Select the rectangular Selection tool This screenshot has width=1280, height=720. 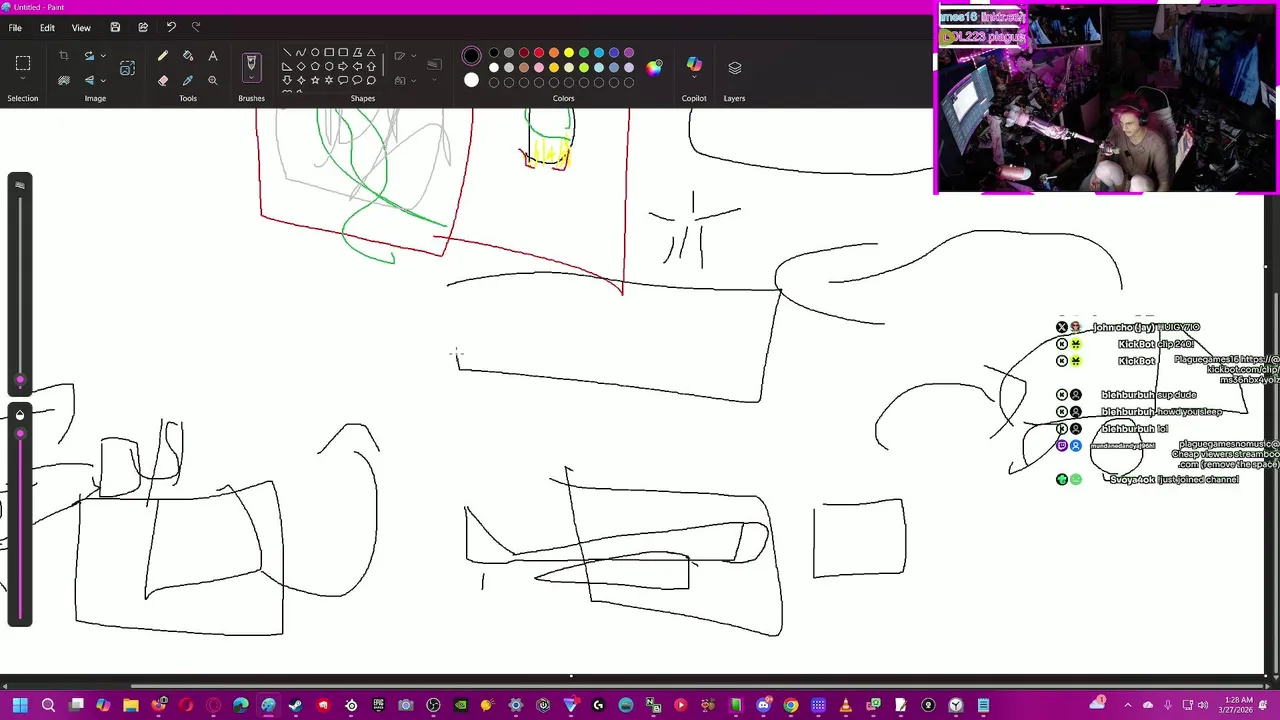point(23,63)
